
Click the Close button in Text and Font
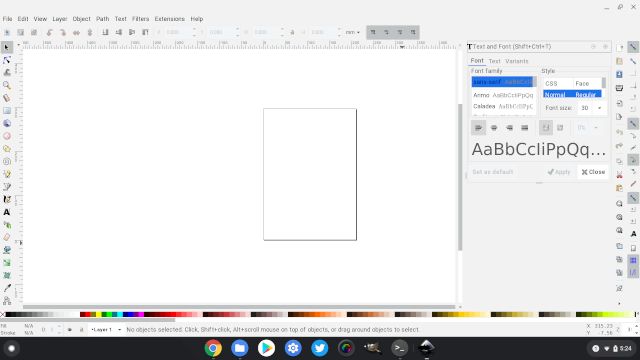pyautogui.click(x=593, y=172)
